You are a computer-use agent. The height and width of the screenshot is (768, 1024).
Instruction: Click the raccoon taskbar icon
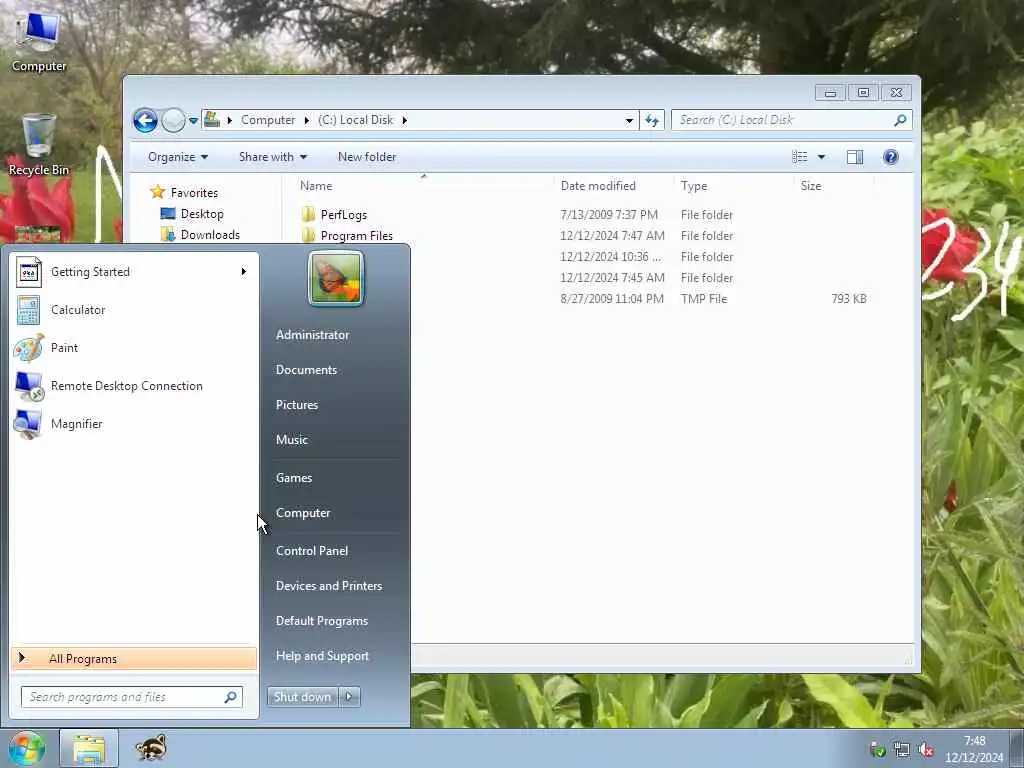coord(151,748)
